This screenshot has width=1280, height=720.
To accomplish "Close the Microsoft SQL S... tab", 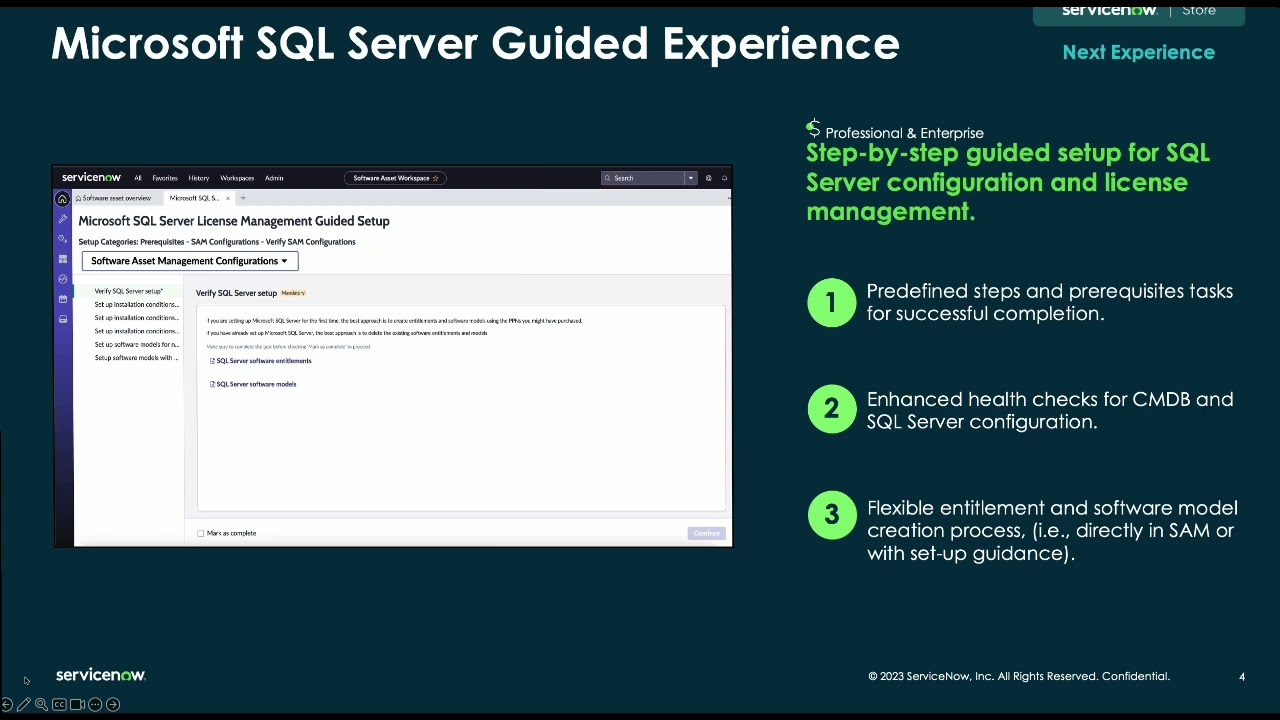I will [227, 198].
